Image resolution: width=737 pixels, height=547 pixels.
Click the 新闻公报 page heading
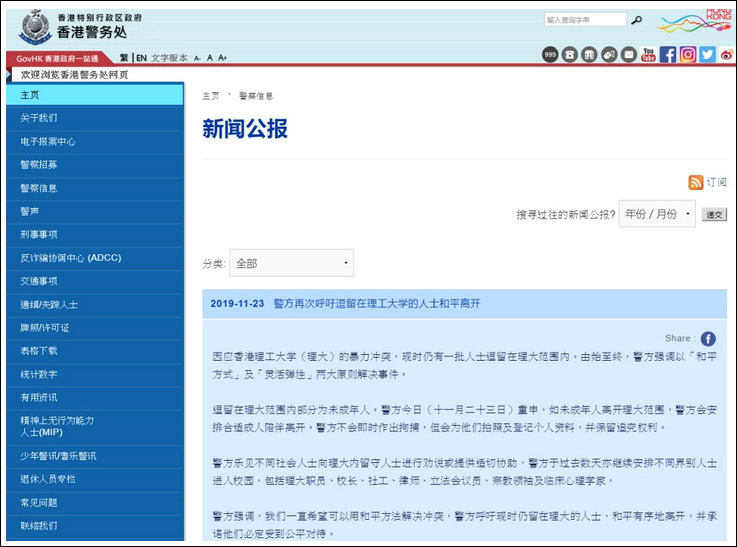[245, 128]
